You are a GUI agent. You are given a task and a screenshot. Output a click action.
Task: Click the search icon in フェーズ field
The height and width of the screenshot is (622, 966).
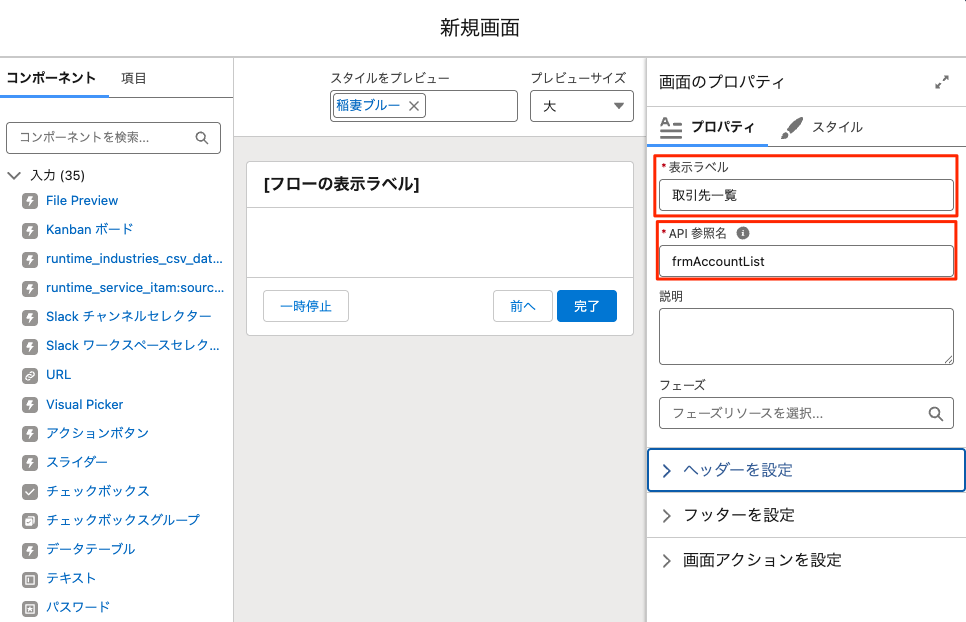coord(935,413)
